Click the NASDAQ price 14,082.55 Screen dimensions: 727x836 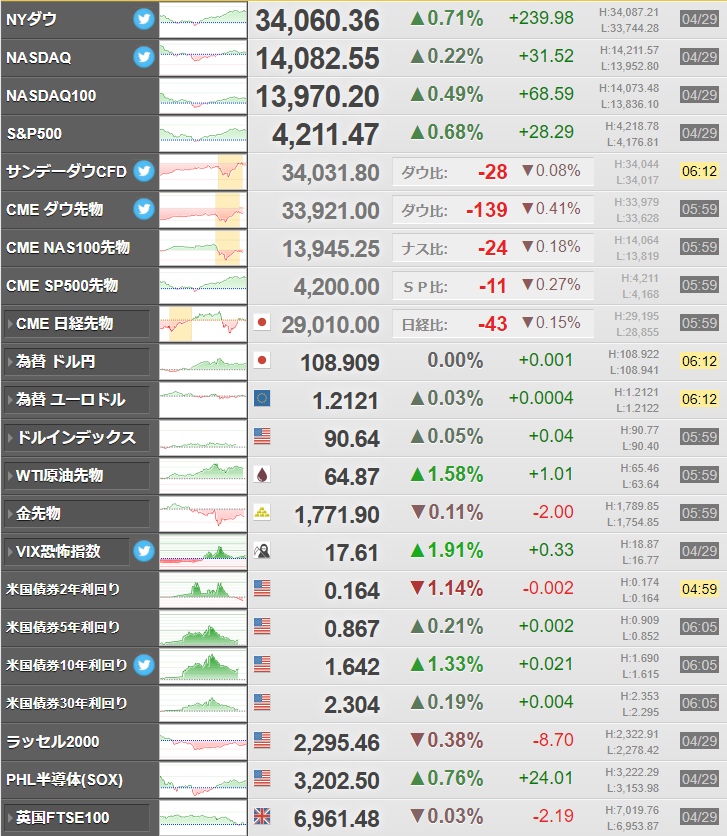coord(318,59)
